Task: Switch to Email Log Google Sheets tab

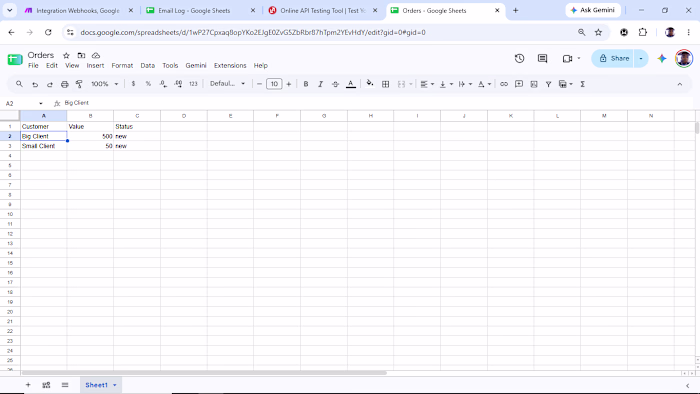Action: coord(201,10)
